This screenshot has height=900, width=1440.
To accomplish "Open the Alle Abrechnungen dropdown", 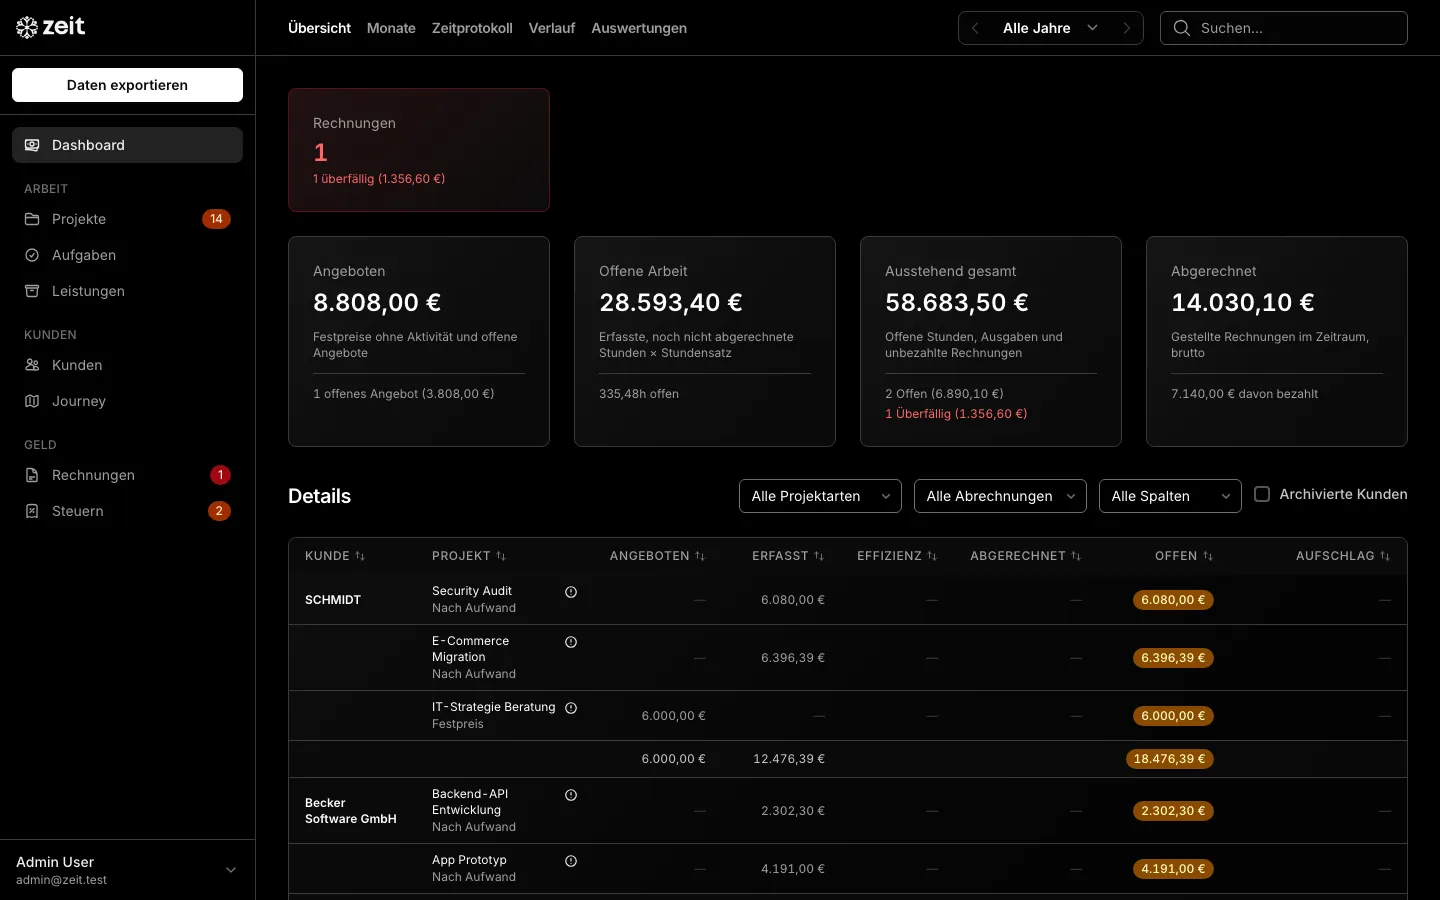I will (1000, 496).
